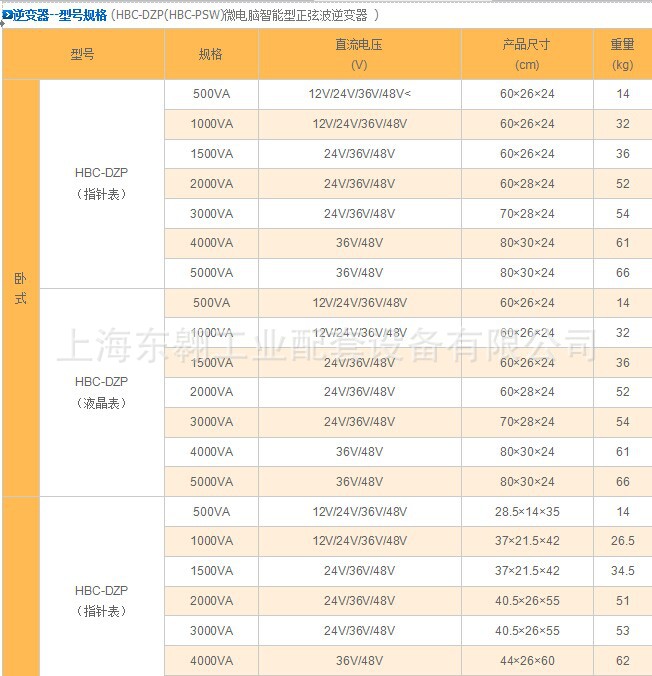Select the HBC-DZP (液晶表) model cell
Viewport: 652px width, 676px height.
click(x=101, y=392)
